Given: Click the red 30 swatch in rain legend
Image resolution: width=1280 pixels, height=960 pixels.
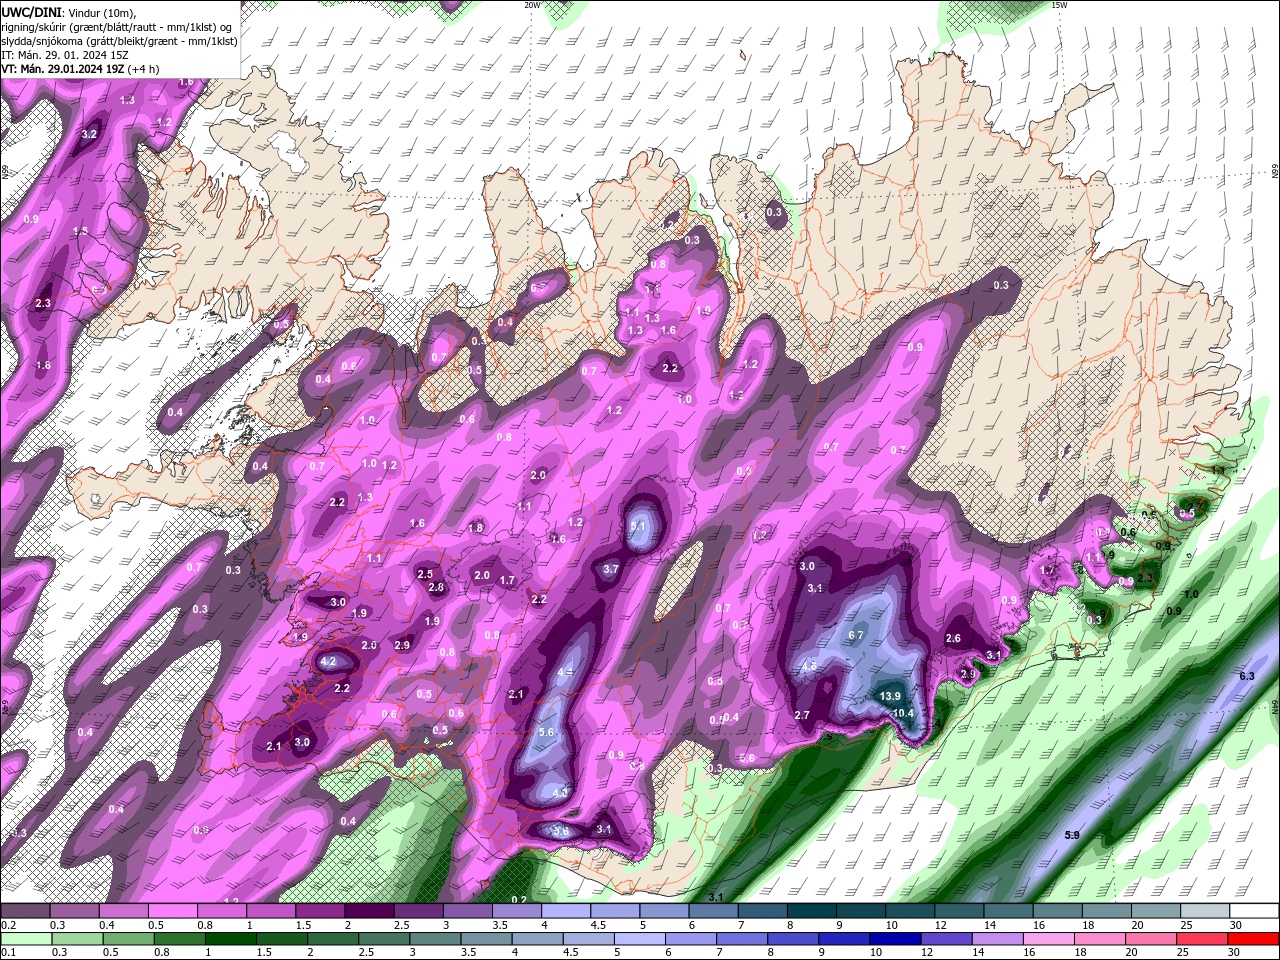Looking at the screenshot, I should (1255, 939).
